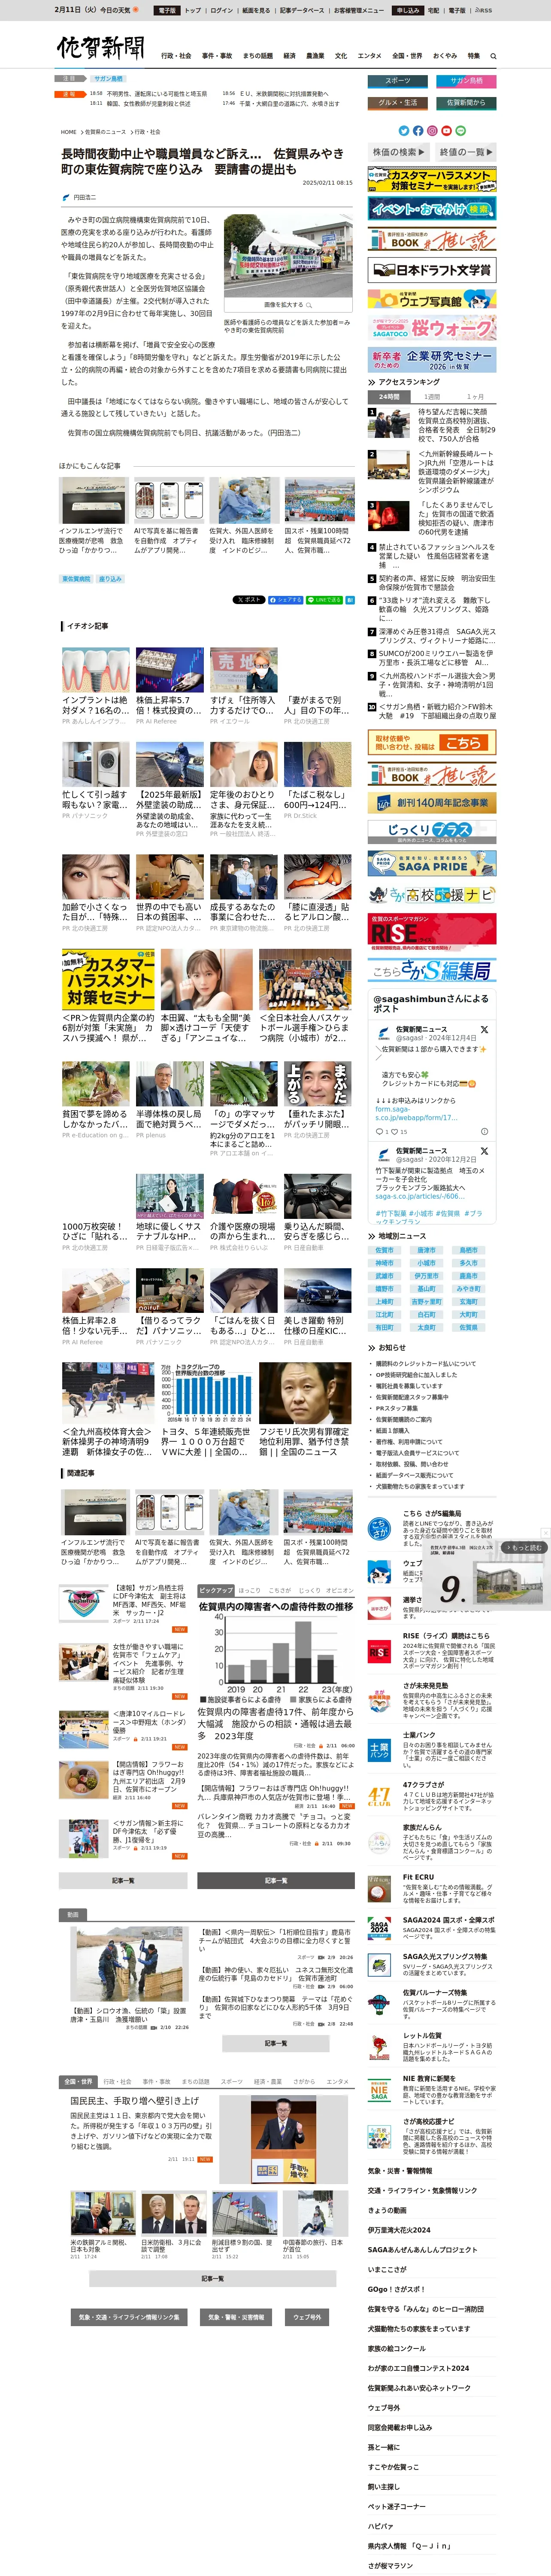Open the ウェブ写真館 banner
The image size is (551, 2576).
[x=432, y=299]
